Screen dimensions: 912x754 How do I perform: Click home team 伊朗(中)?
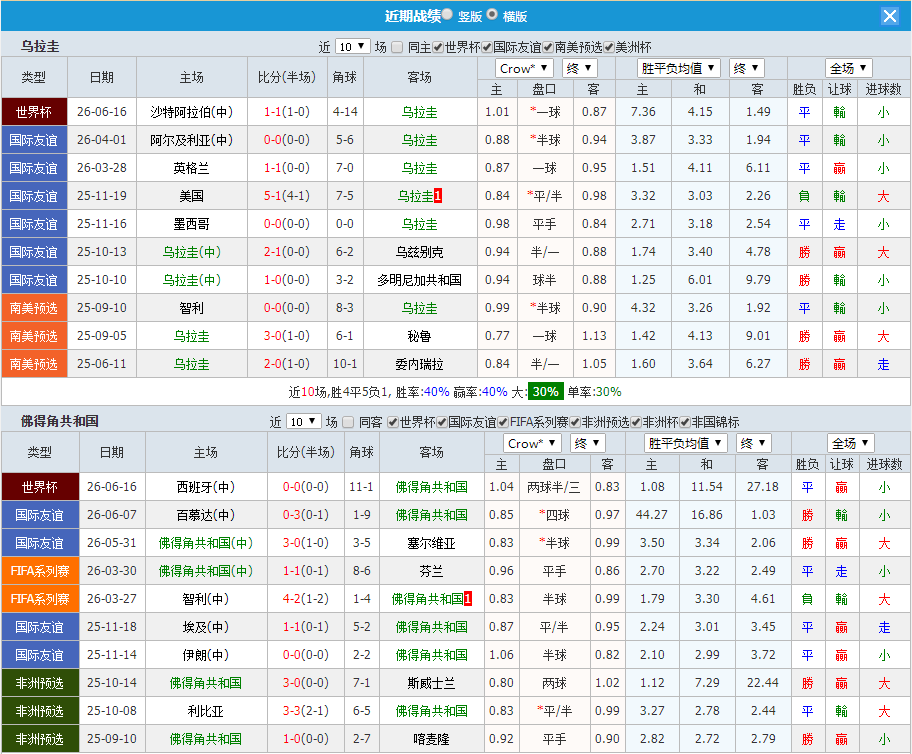click(x=206, y=655)
